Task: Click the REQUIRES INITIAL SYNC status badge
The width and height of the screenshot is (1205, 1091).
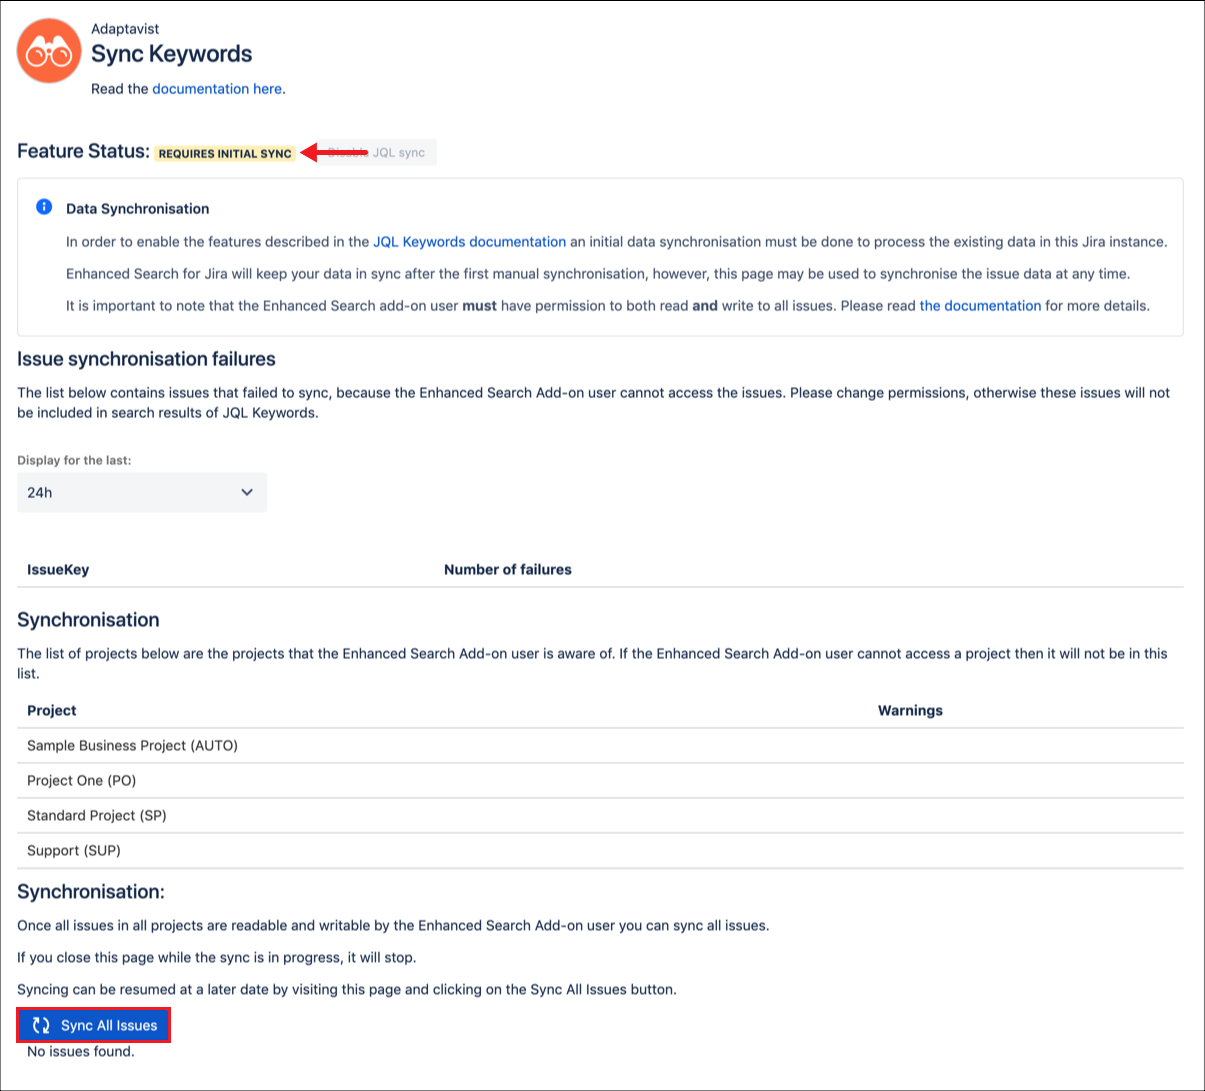Action: point(225,153)
